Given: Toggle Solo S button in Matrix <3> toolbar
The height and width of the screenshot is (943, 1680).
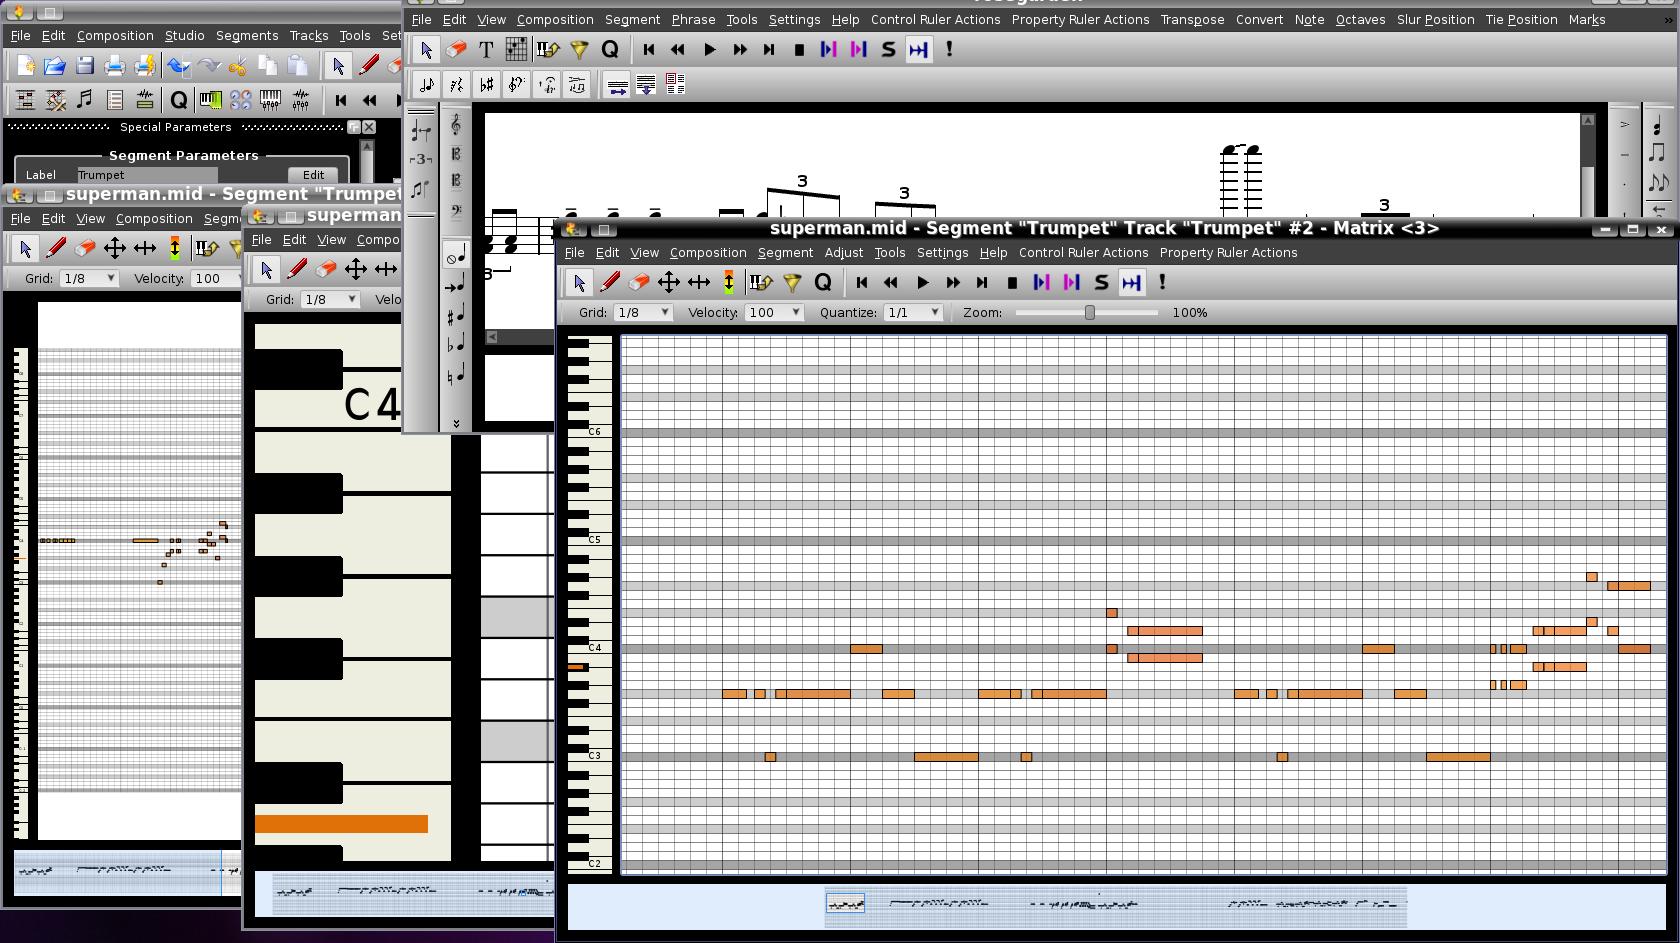Looking at the screenshot, I should (1101, 283).
